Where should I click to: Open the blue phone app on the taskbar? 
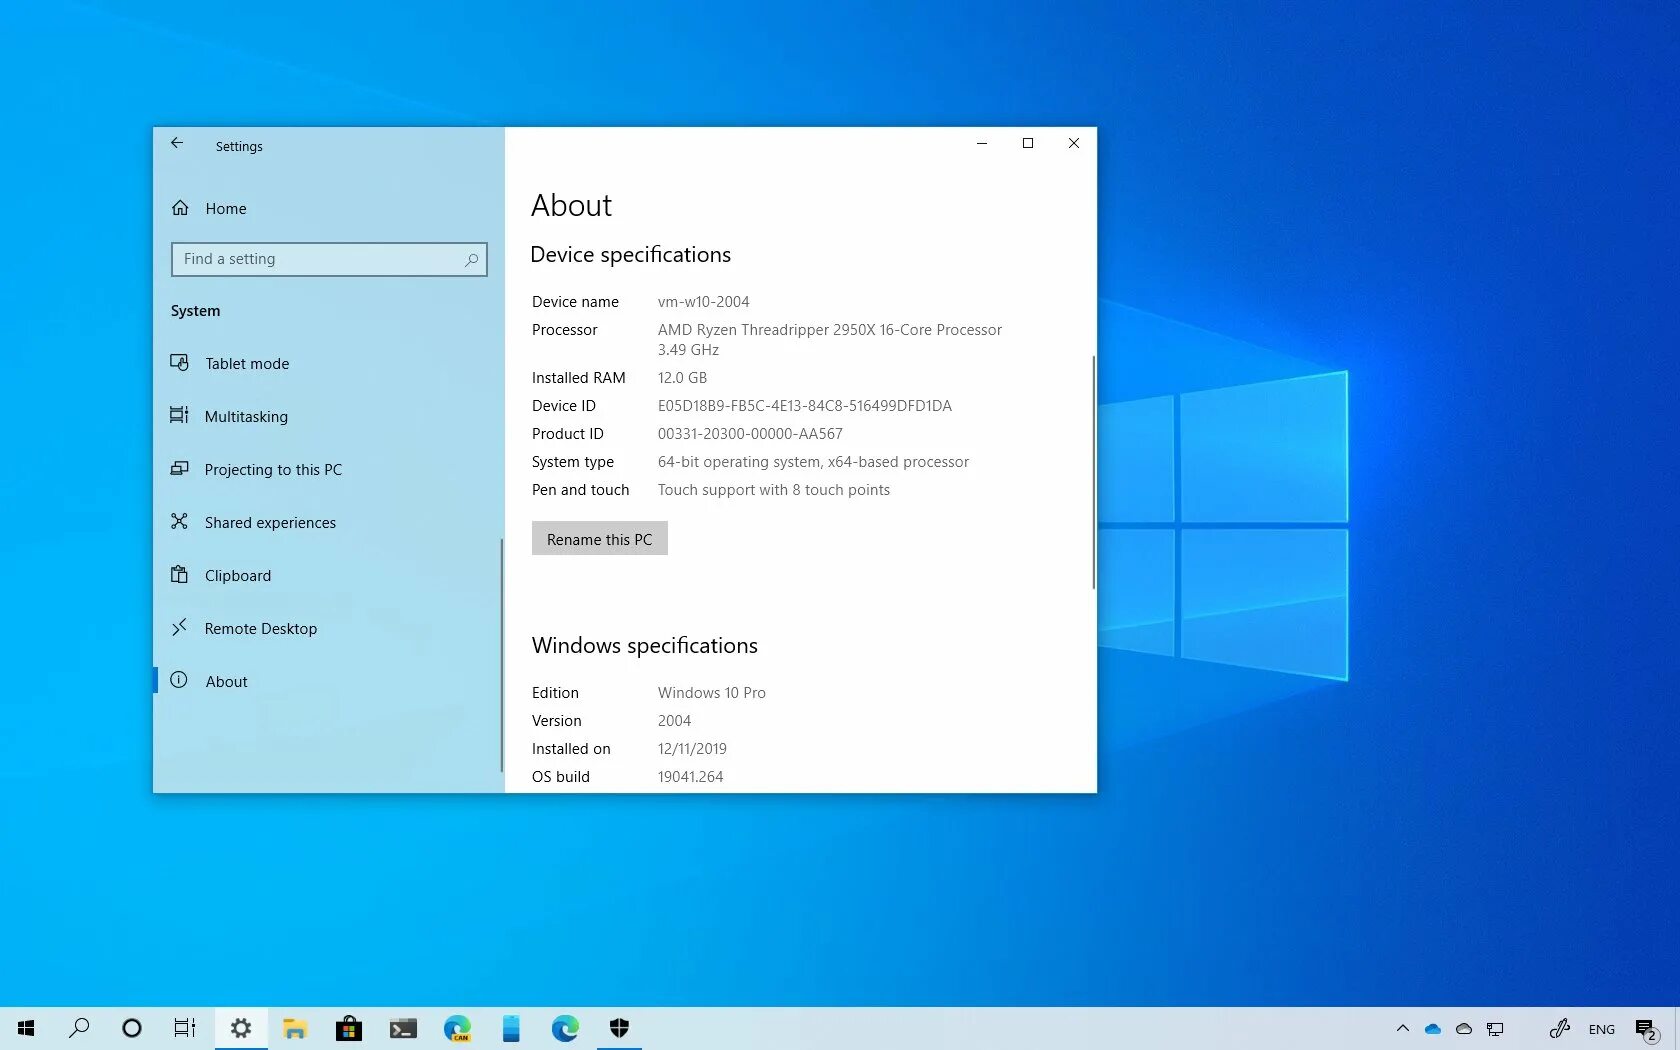(511, 1028)
